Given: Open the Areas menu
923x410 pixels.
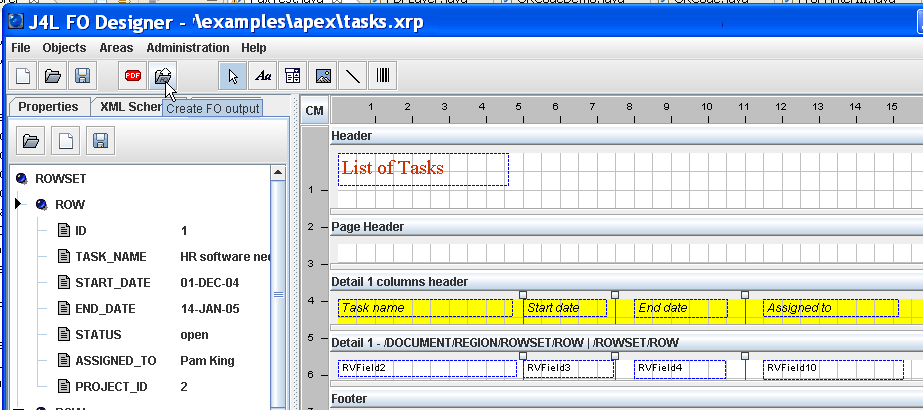Looking at the screenshot, I should coord(116,48).
